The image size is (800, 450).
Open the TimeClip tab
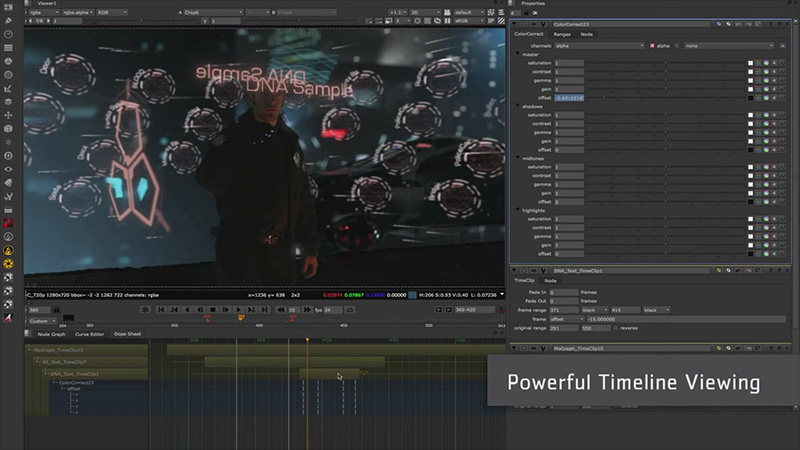tap(524, 281)
